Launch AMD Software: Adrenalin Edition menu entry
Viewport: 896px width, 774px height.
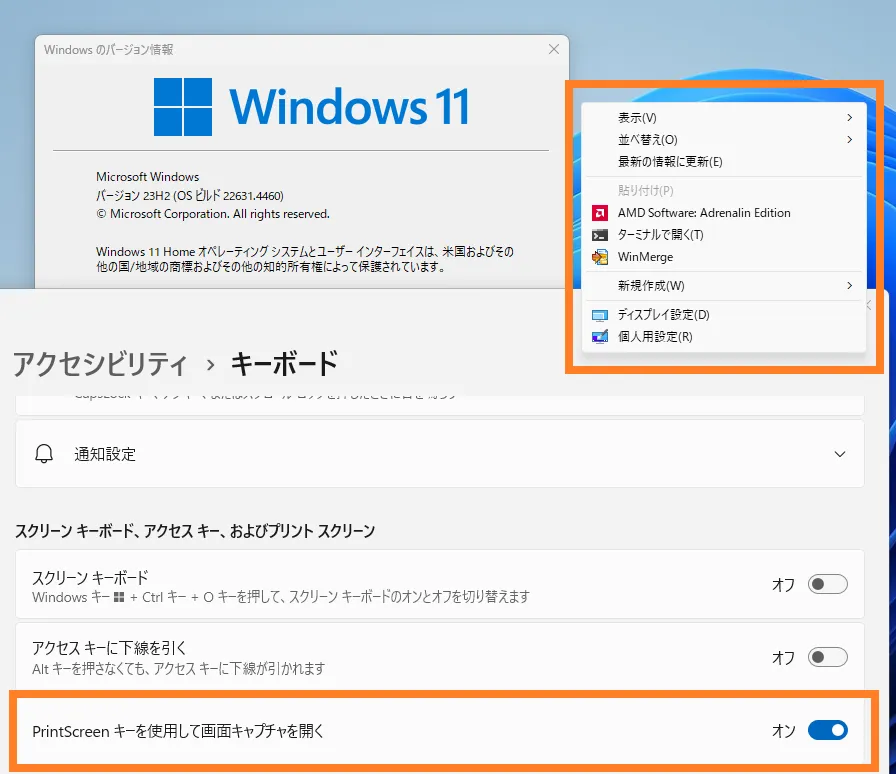pyautogui.click(x=724, y=213)
